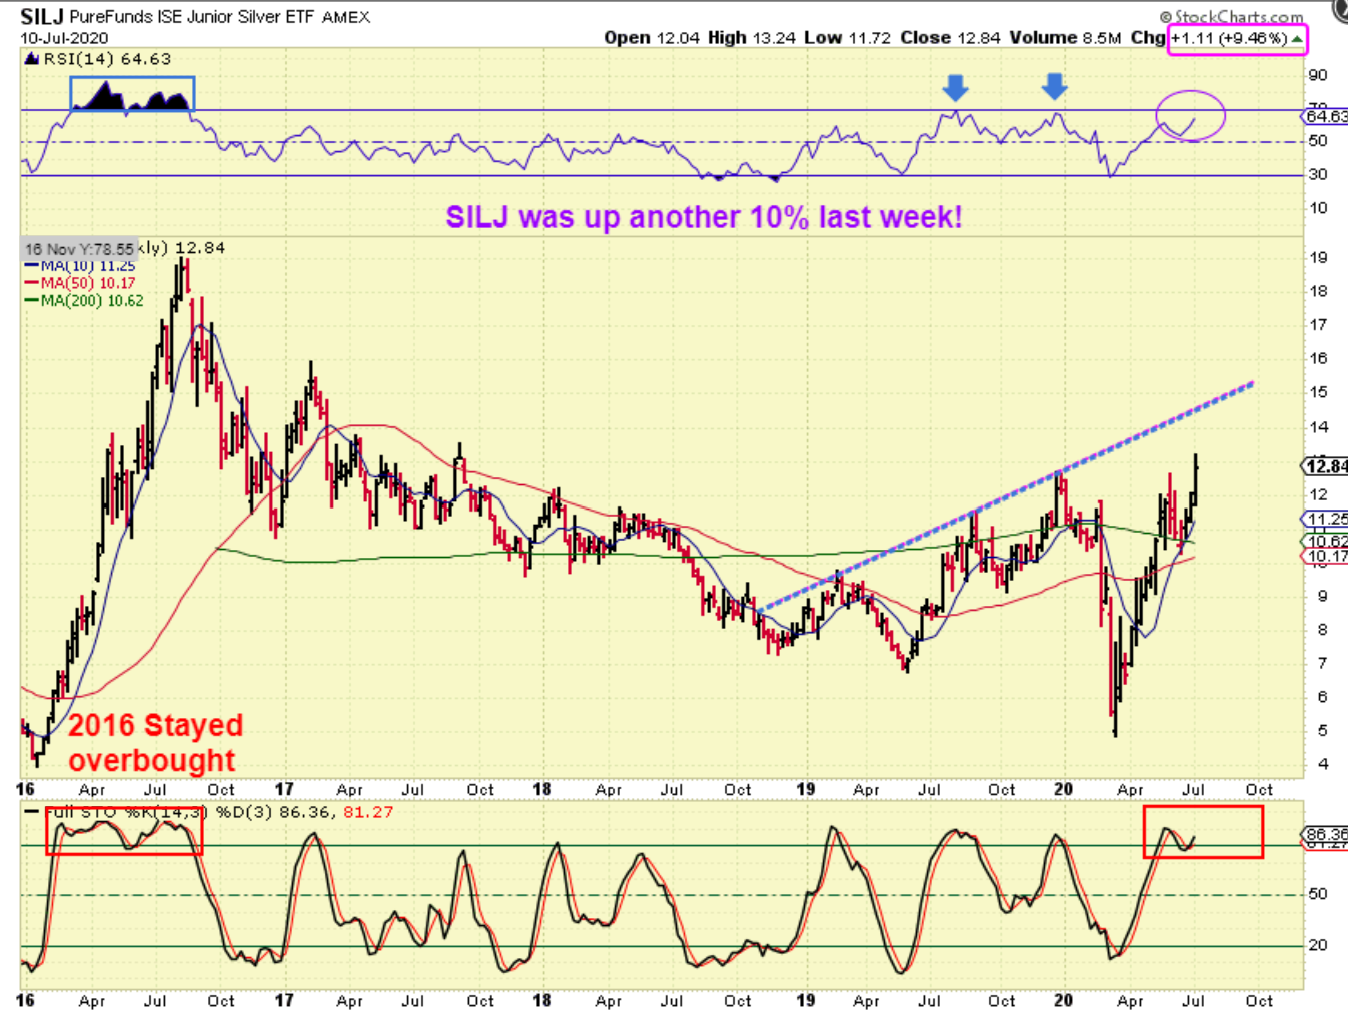Click the red MA(50) legend dash

32,283
